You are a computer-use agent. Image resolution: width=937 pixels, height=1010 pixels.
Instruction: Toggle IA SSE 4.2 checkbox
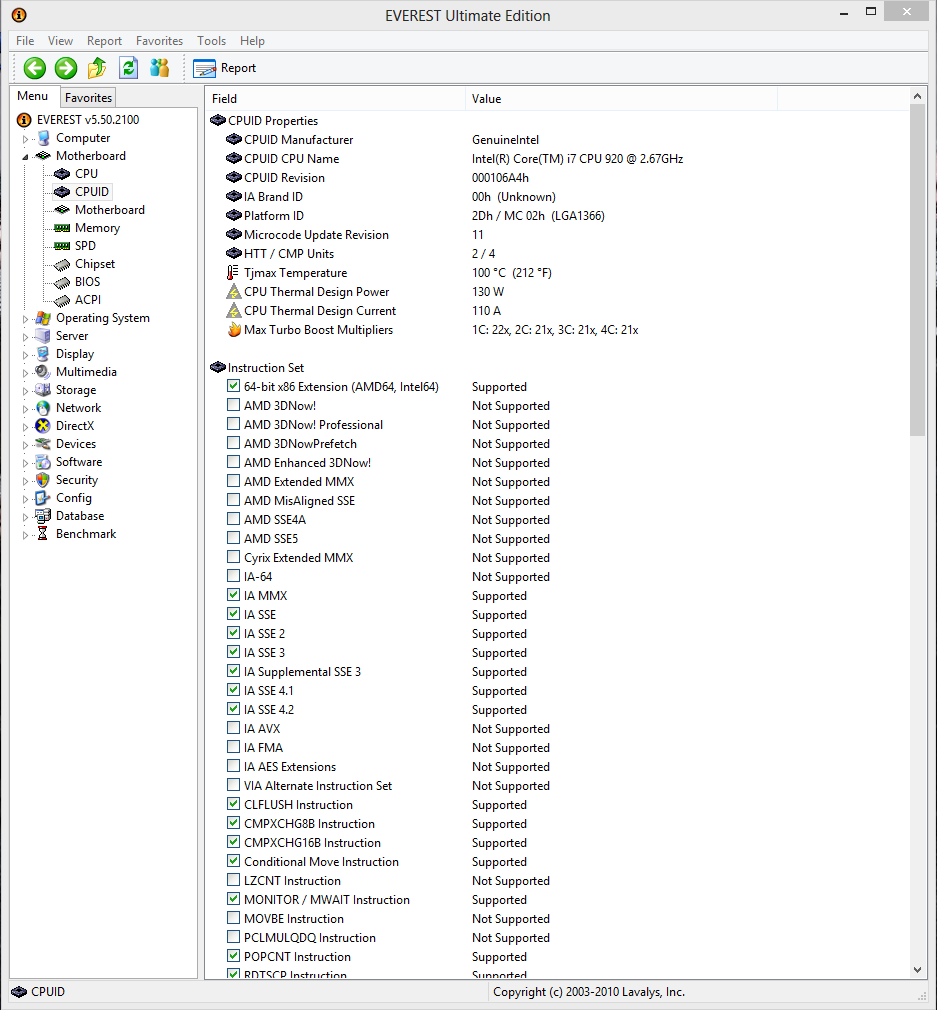click(233, 709)
